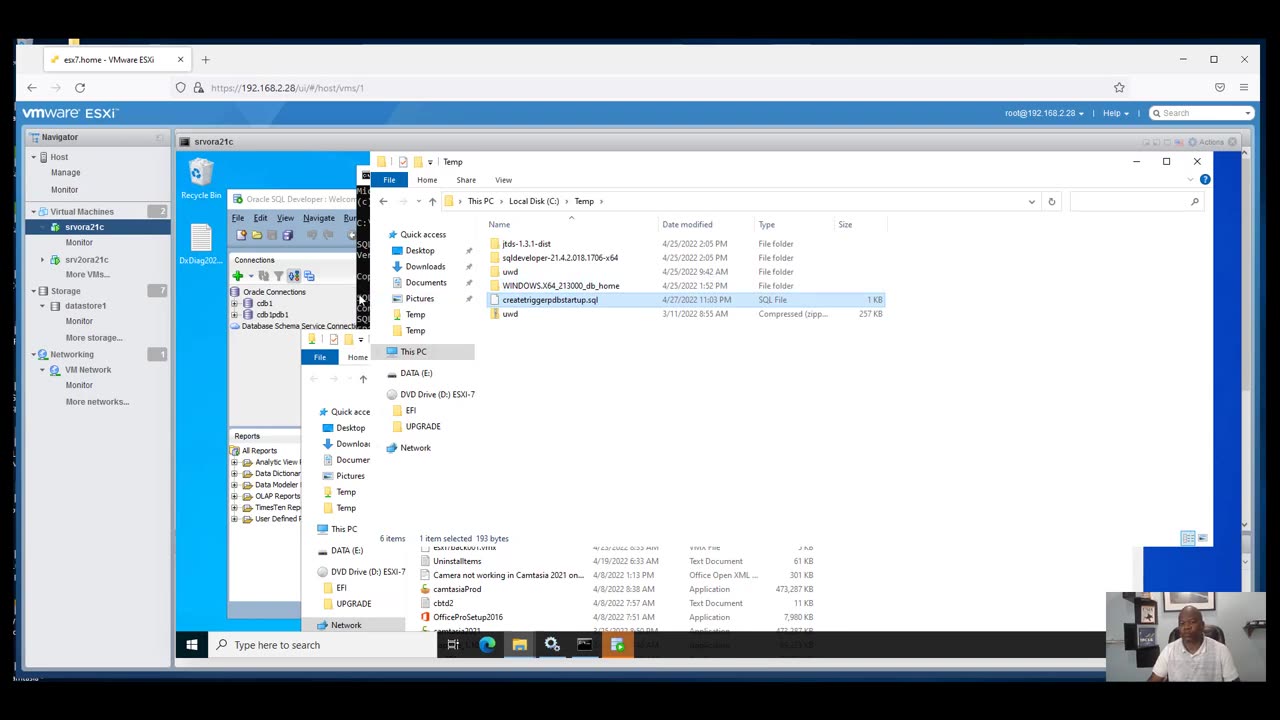This screenshot has height=720, width=1280.
Task: Open Manage under Host
Action: coord(66,173)
